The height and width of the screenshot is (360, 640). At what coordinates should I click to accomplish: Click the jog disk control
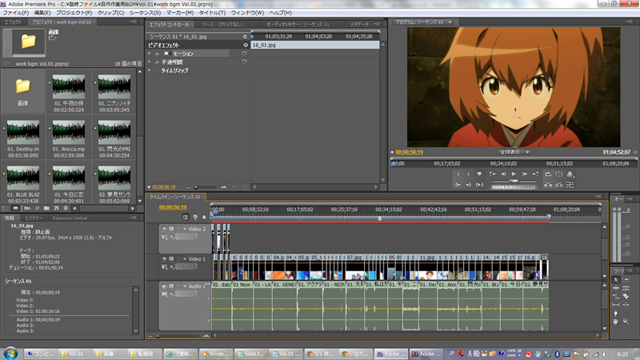click(514, 187)
